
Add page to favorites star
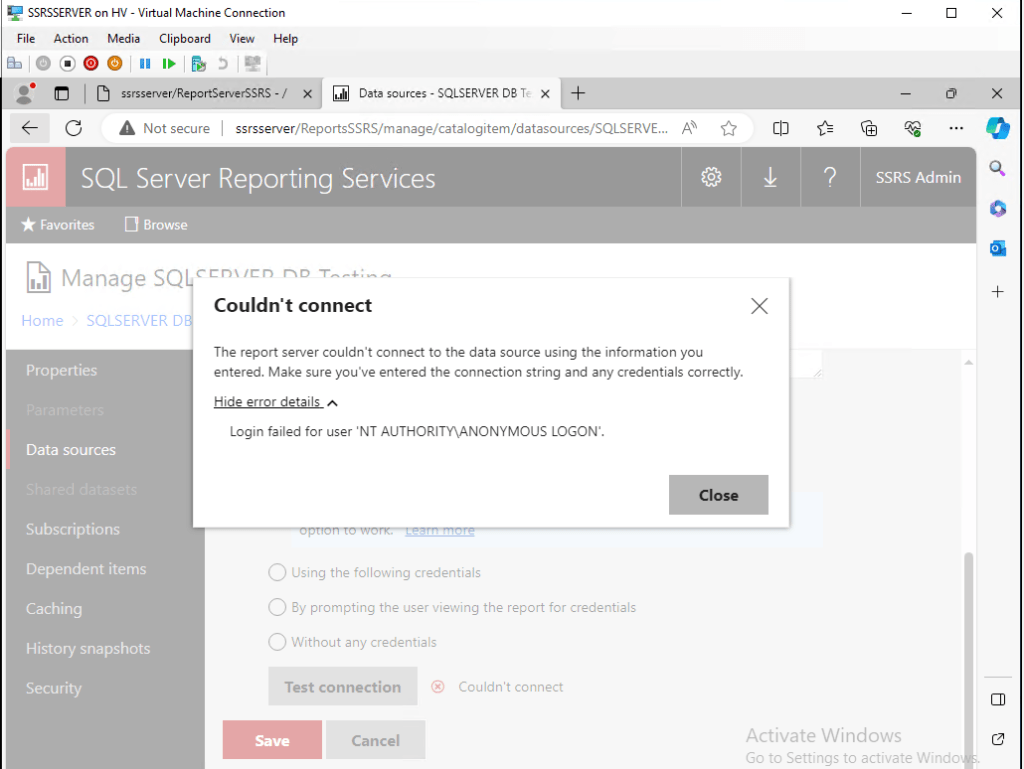pyautogui.click(x=729, y=128)
